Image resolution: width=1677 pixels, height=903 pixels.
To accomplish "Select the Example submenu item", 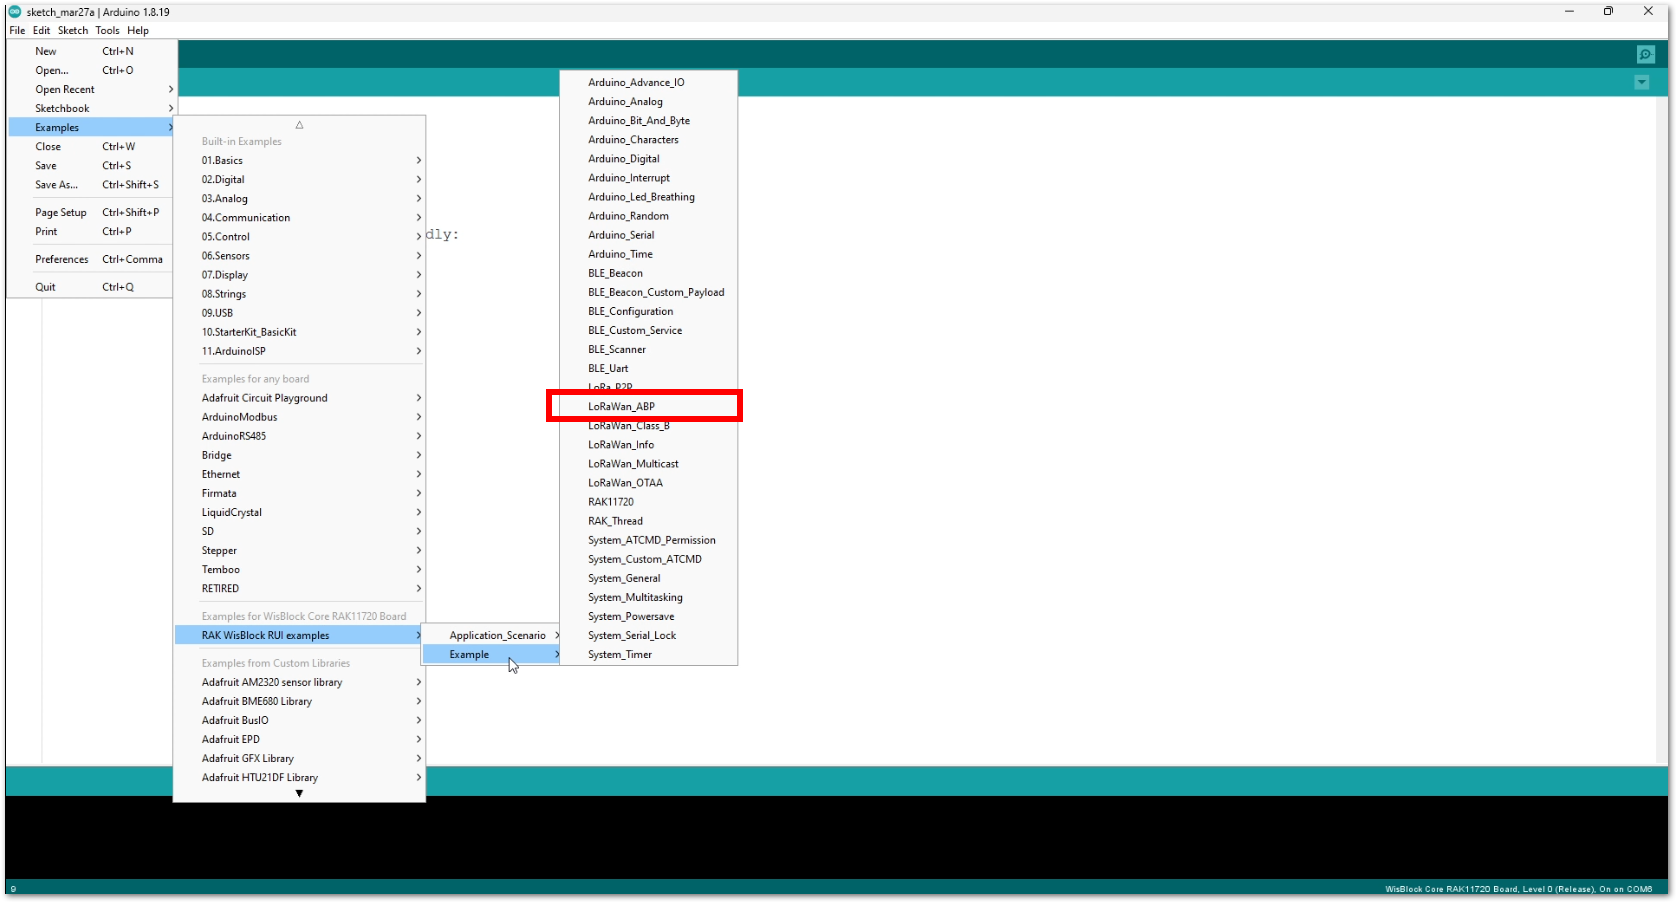I will point(491,654).
